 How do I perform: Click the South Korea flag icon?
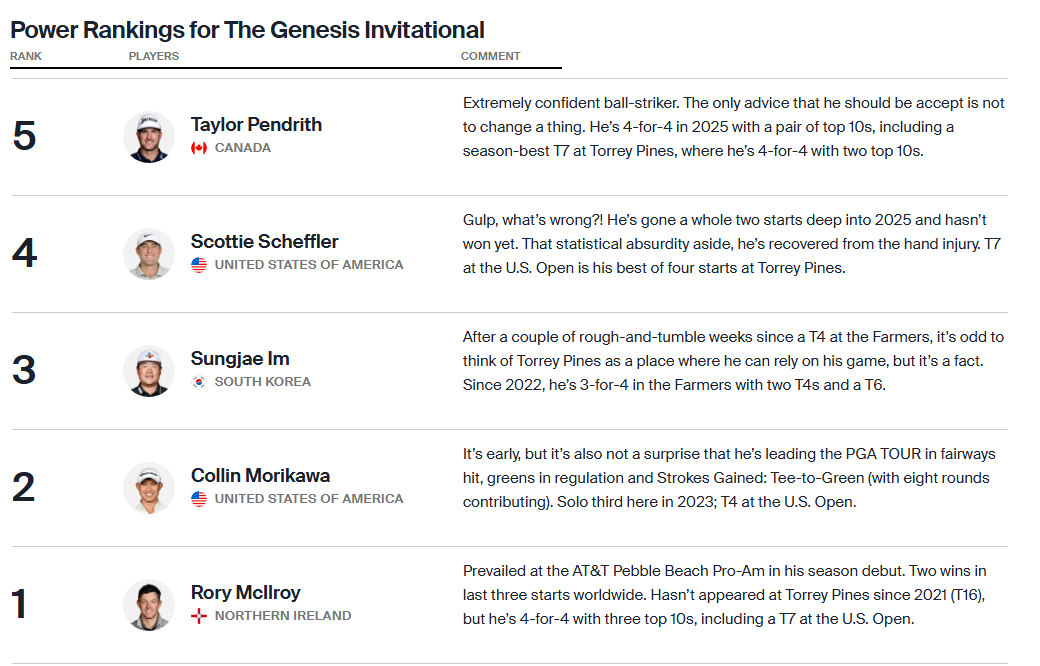[199, 382]
